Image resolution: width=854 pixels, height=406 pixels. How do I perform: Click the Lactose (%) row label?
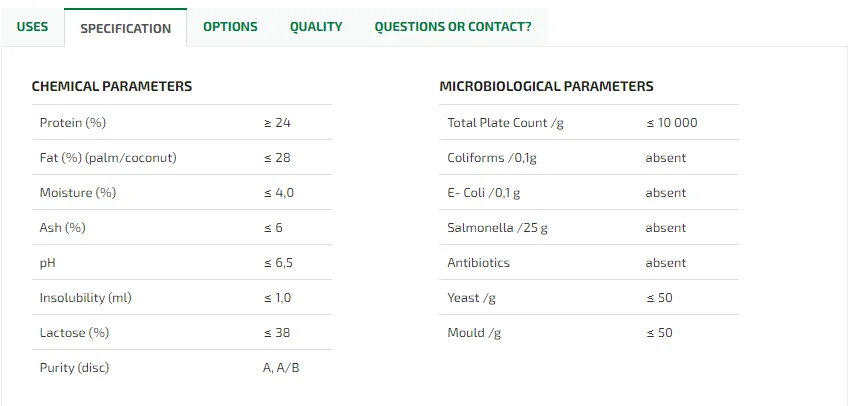pos(75,333)
